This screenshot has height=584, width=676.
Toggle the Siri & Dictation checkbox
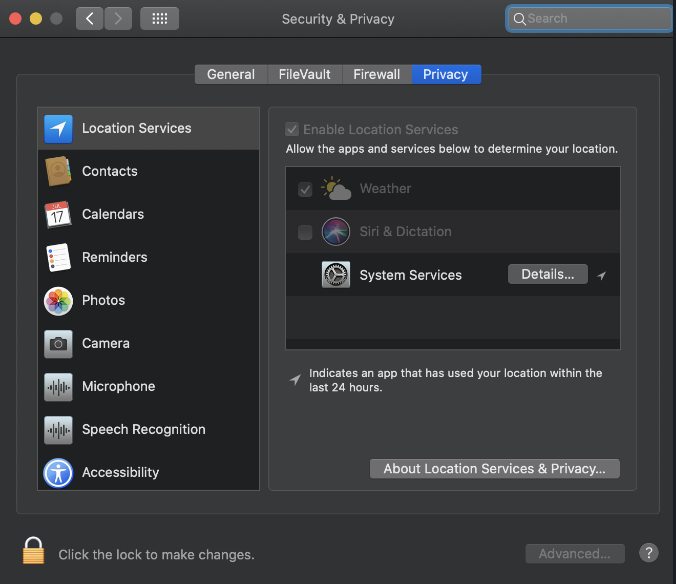[305, 232]
